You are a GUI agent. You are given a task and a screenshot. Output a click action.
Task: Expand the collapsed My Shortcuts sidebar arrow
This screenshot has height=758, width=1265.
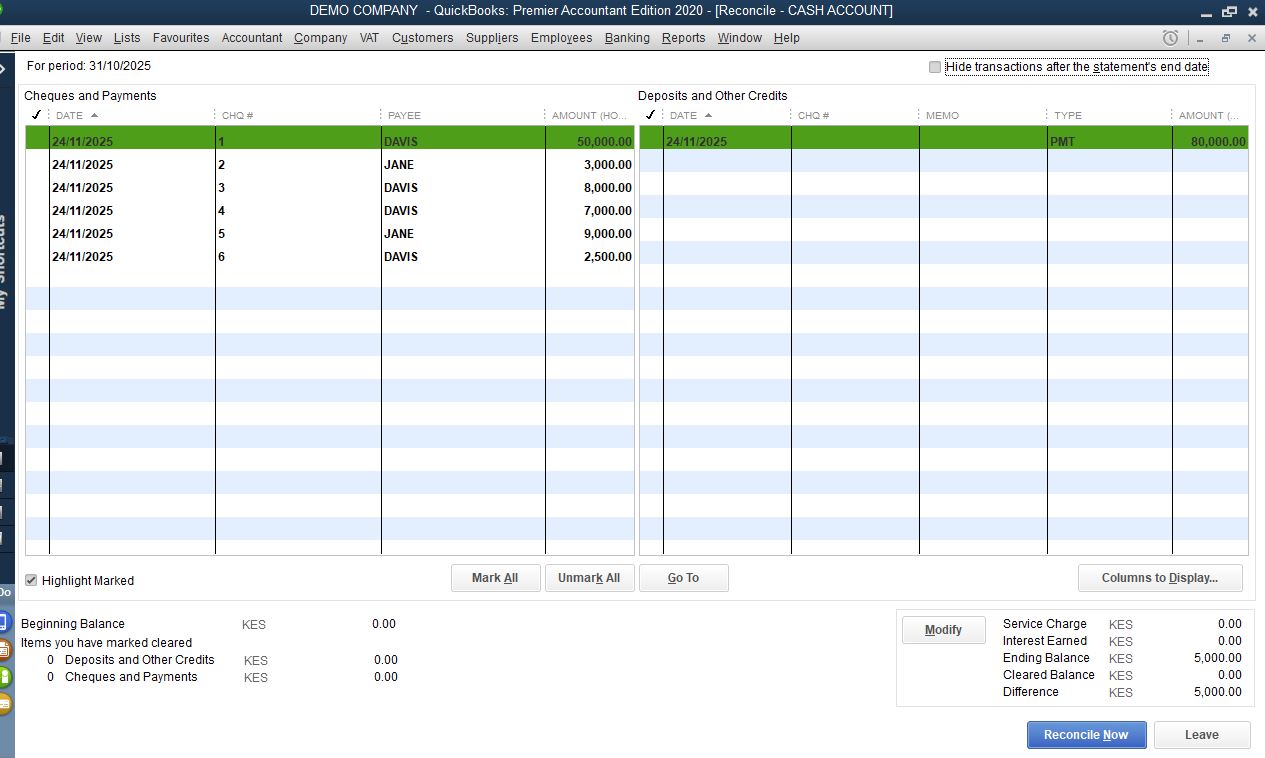tap(4, 69)
